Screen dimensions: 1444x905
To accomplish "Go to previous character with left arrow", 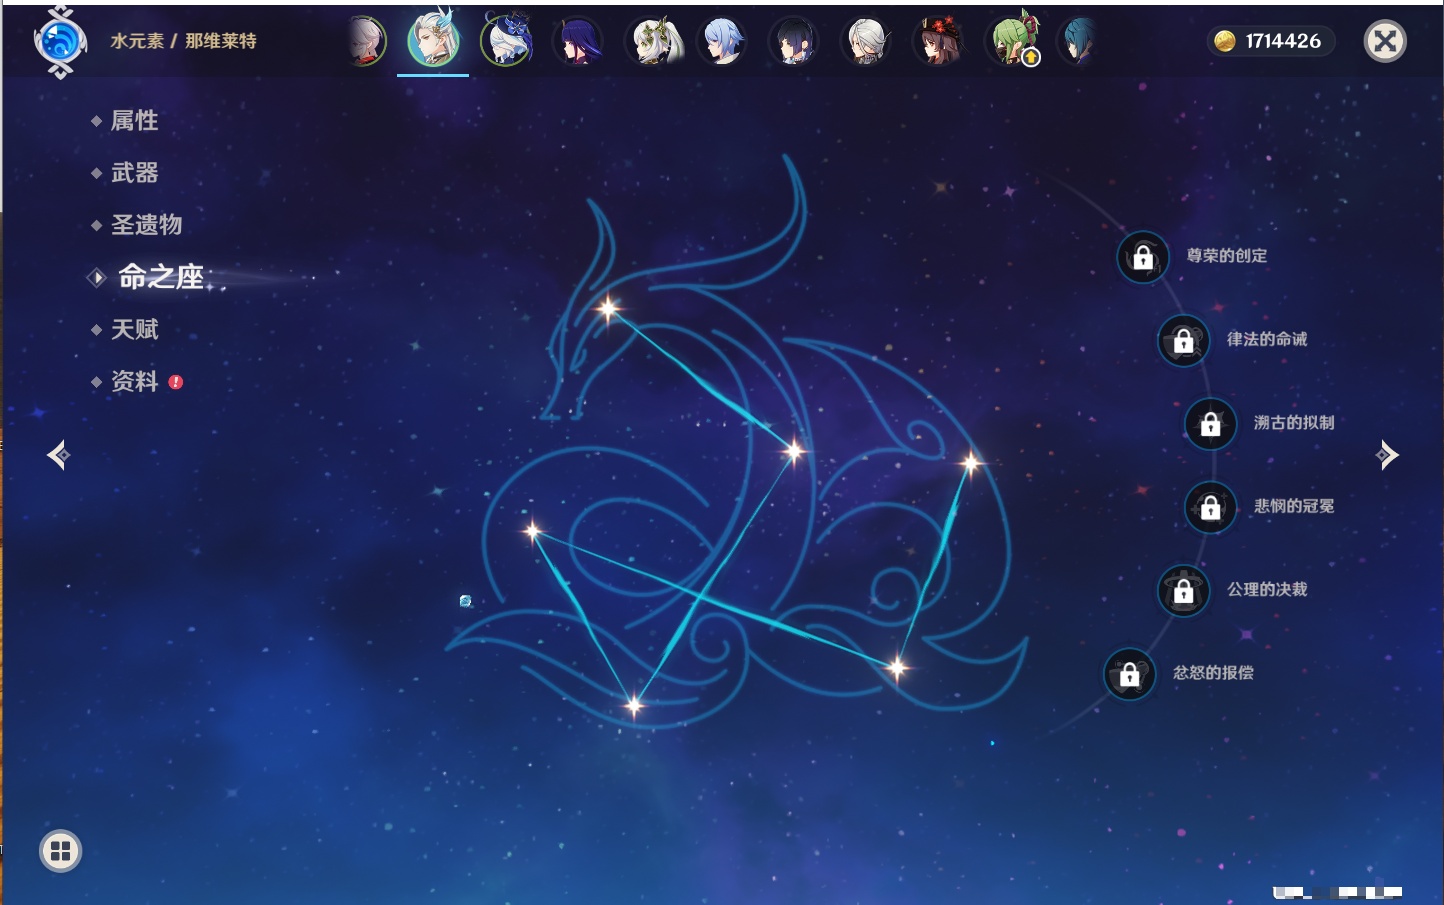I will 58,455.
